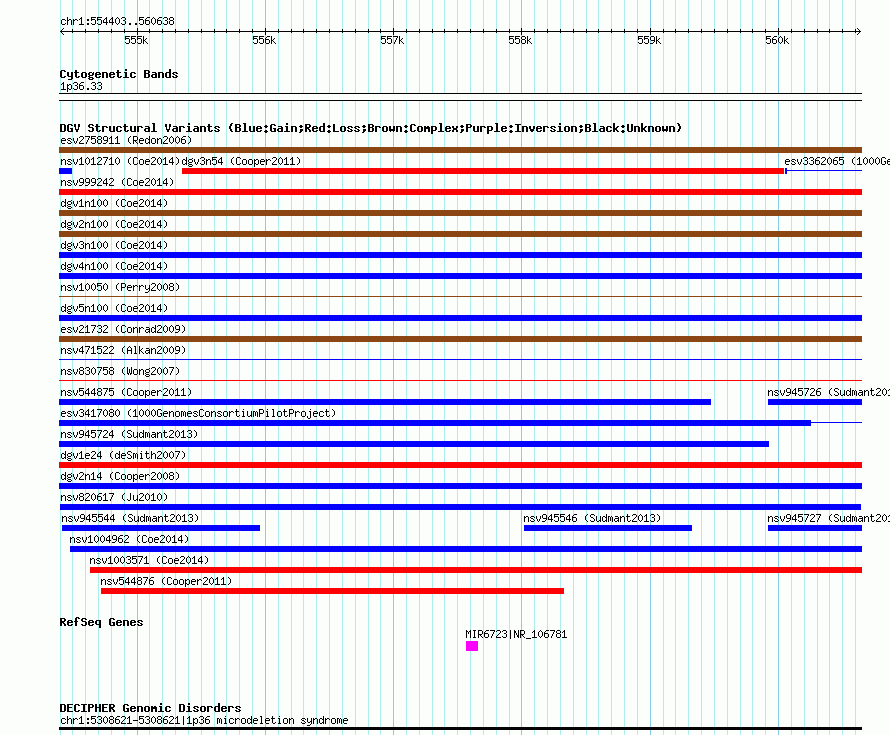
Task: Click the nsv820617 (Ju2010) label
Action: click(x=114, y=497)
